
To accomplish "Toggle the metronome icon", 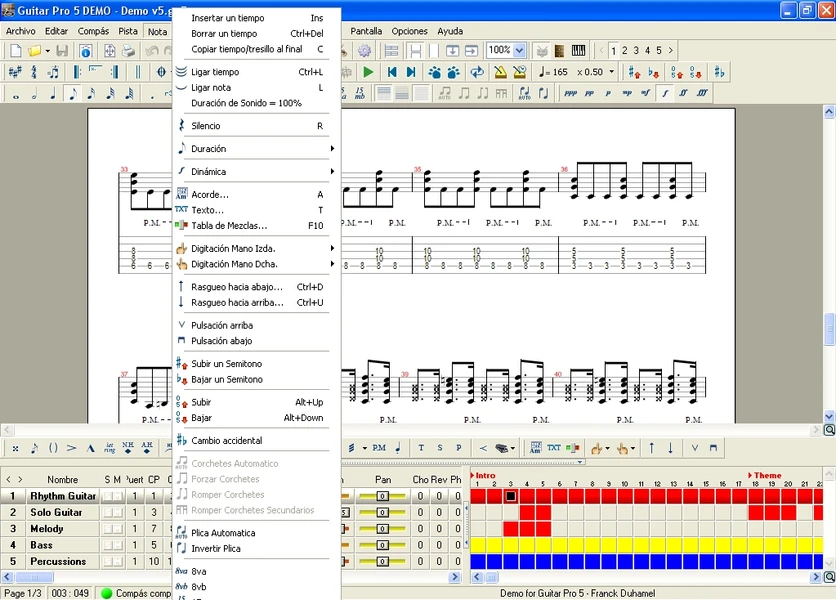I will (x=500, y=72).
